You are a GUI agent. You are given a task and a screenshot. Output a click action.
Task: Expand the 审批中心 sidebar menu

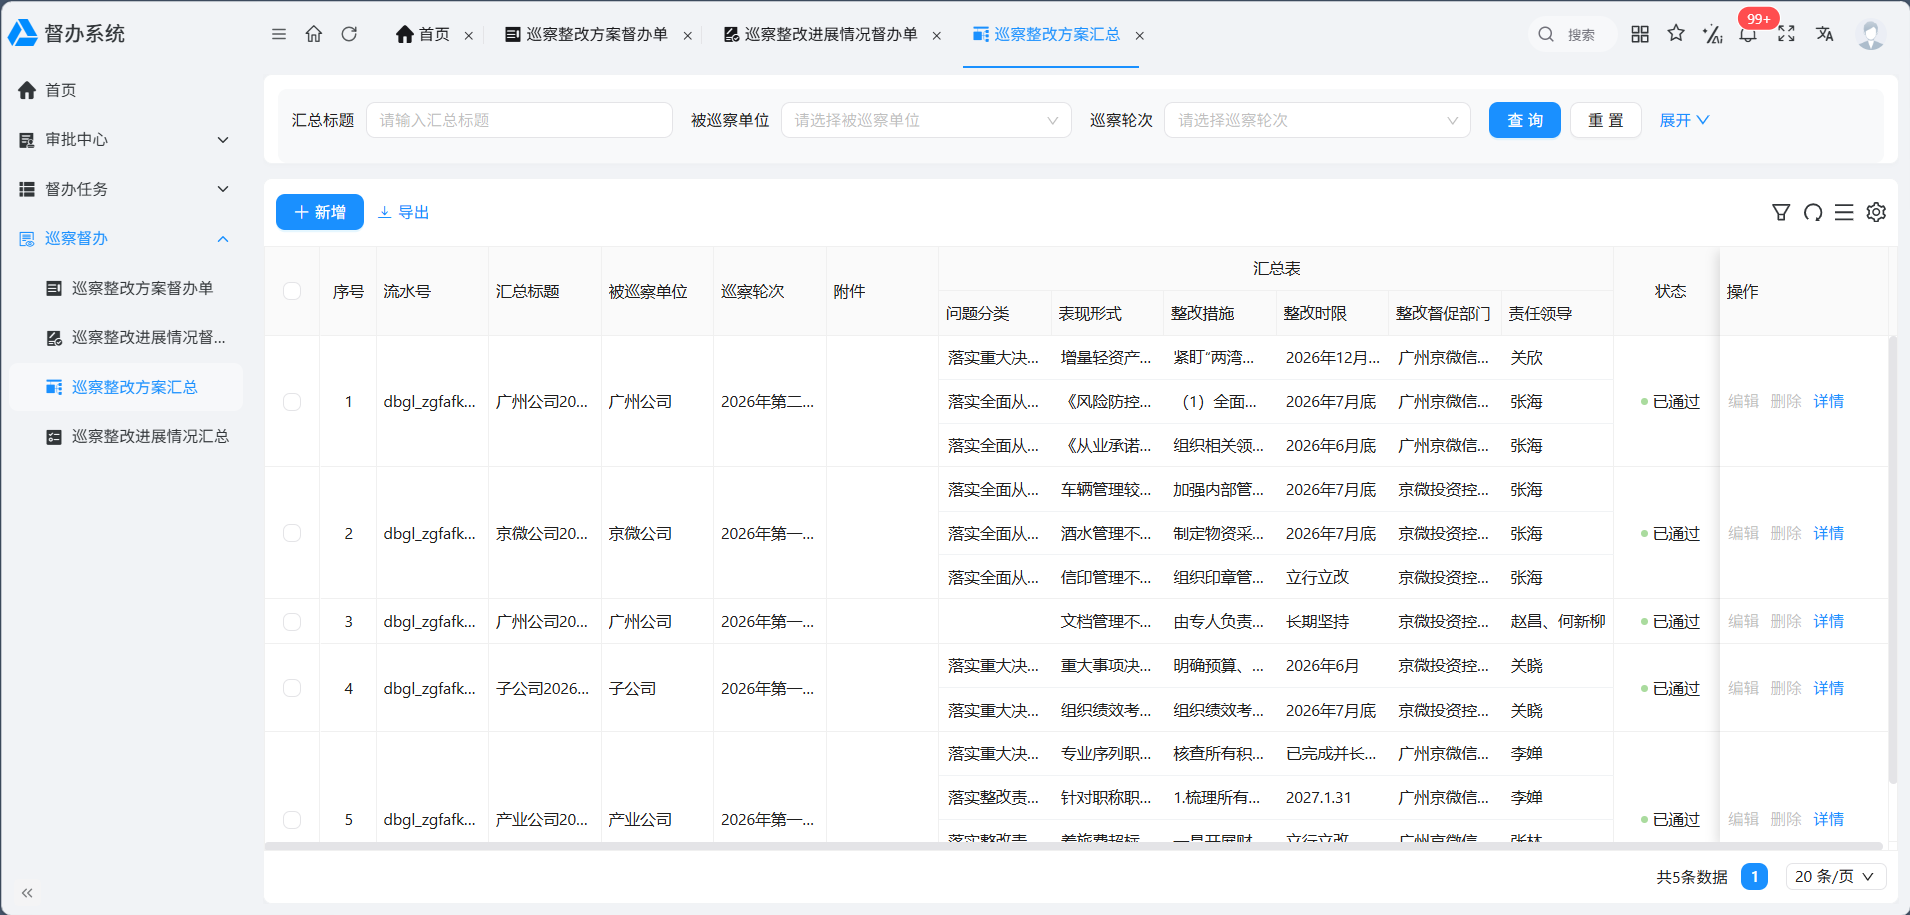click(x=125, y=140)
